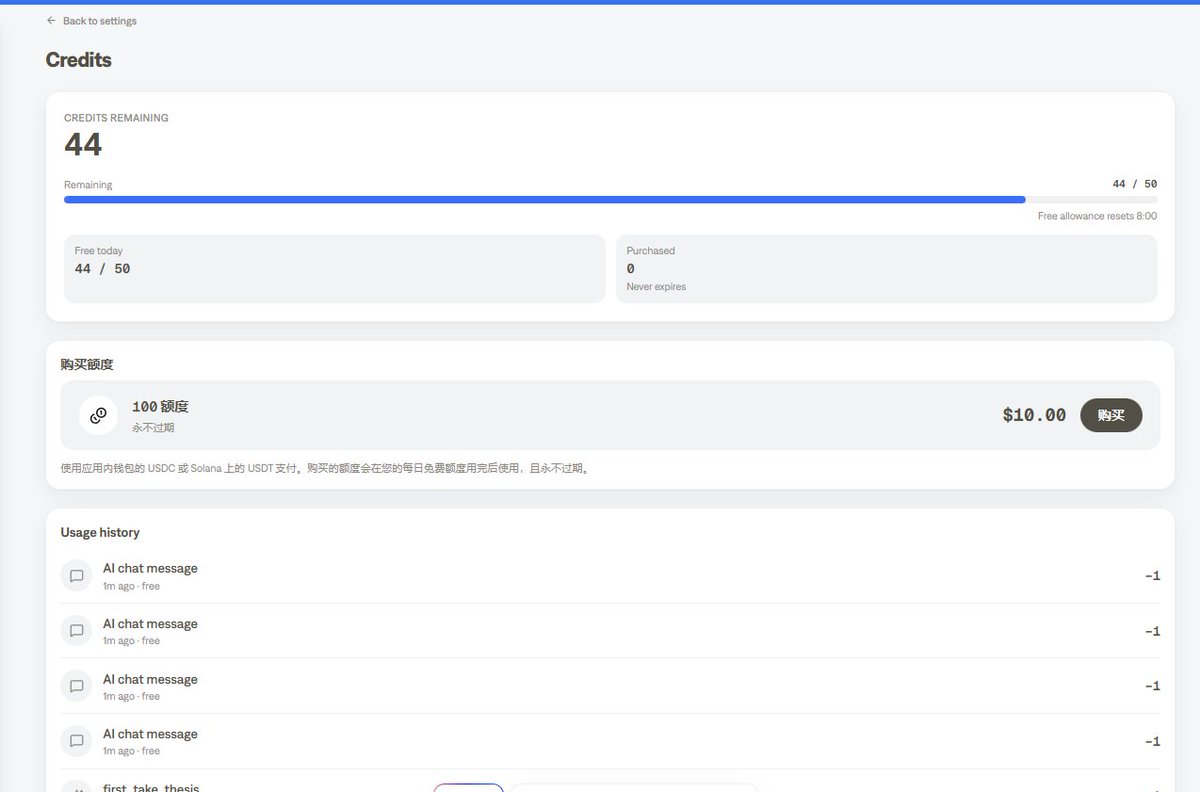
Task: Click the "Purchased" label
Action: (x=651, y=251)
